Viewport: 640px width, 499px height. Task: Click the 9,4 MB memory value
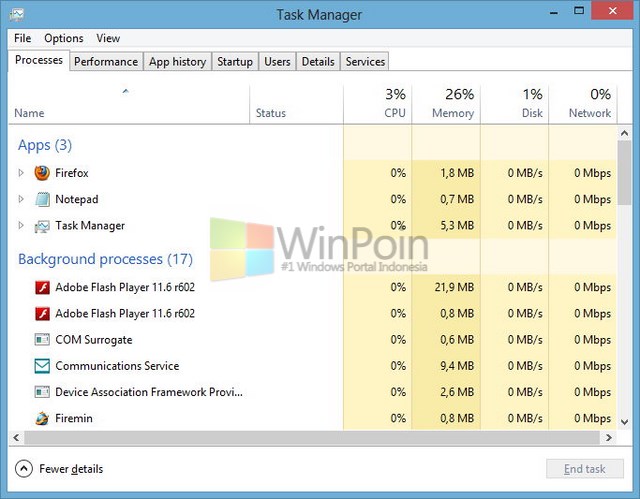point(457,366)
